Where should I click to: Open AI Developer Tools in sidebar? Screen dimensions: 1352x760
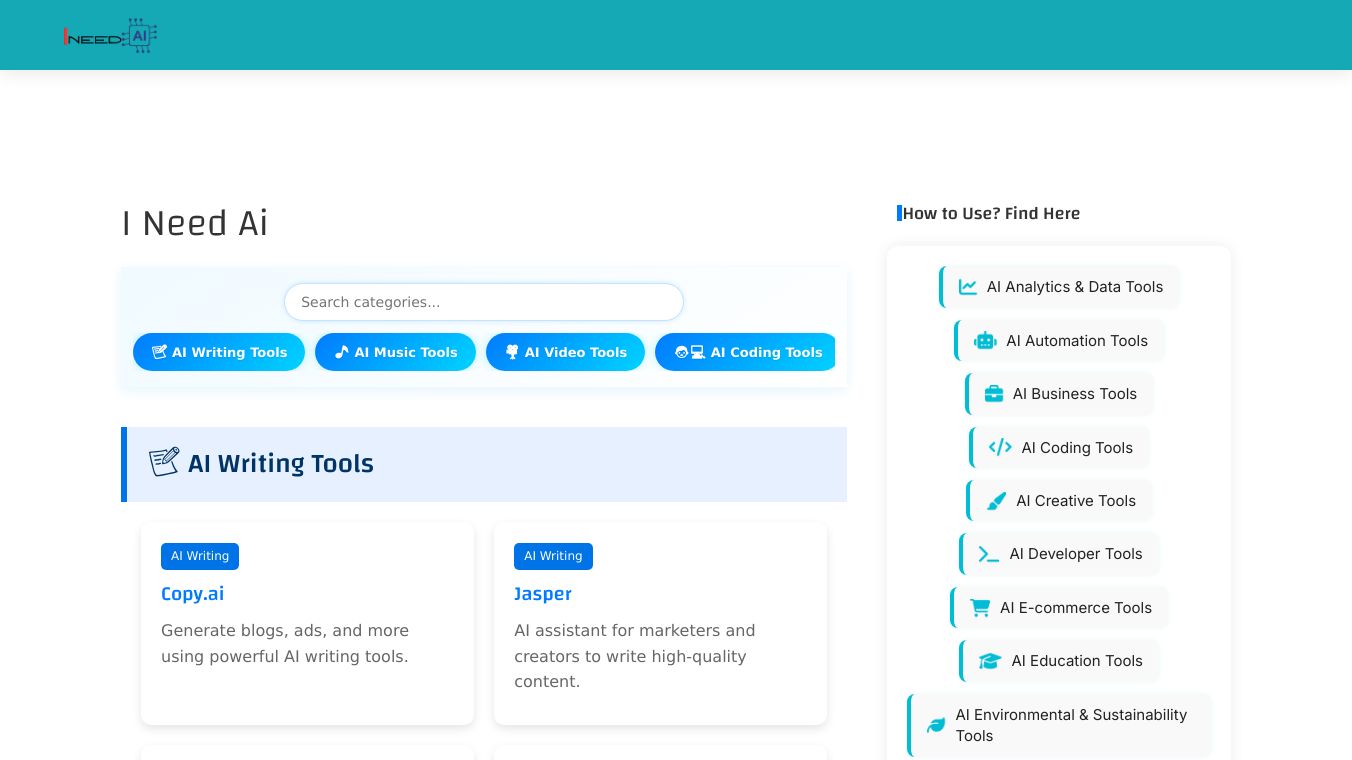click(1060, 554)
